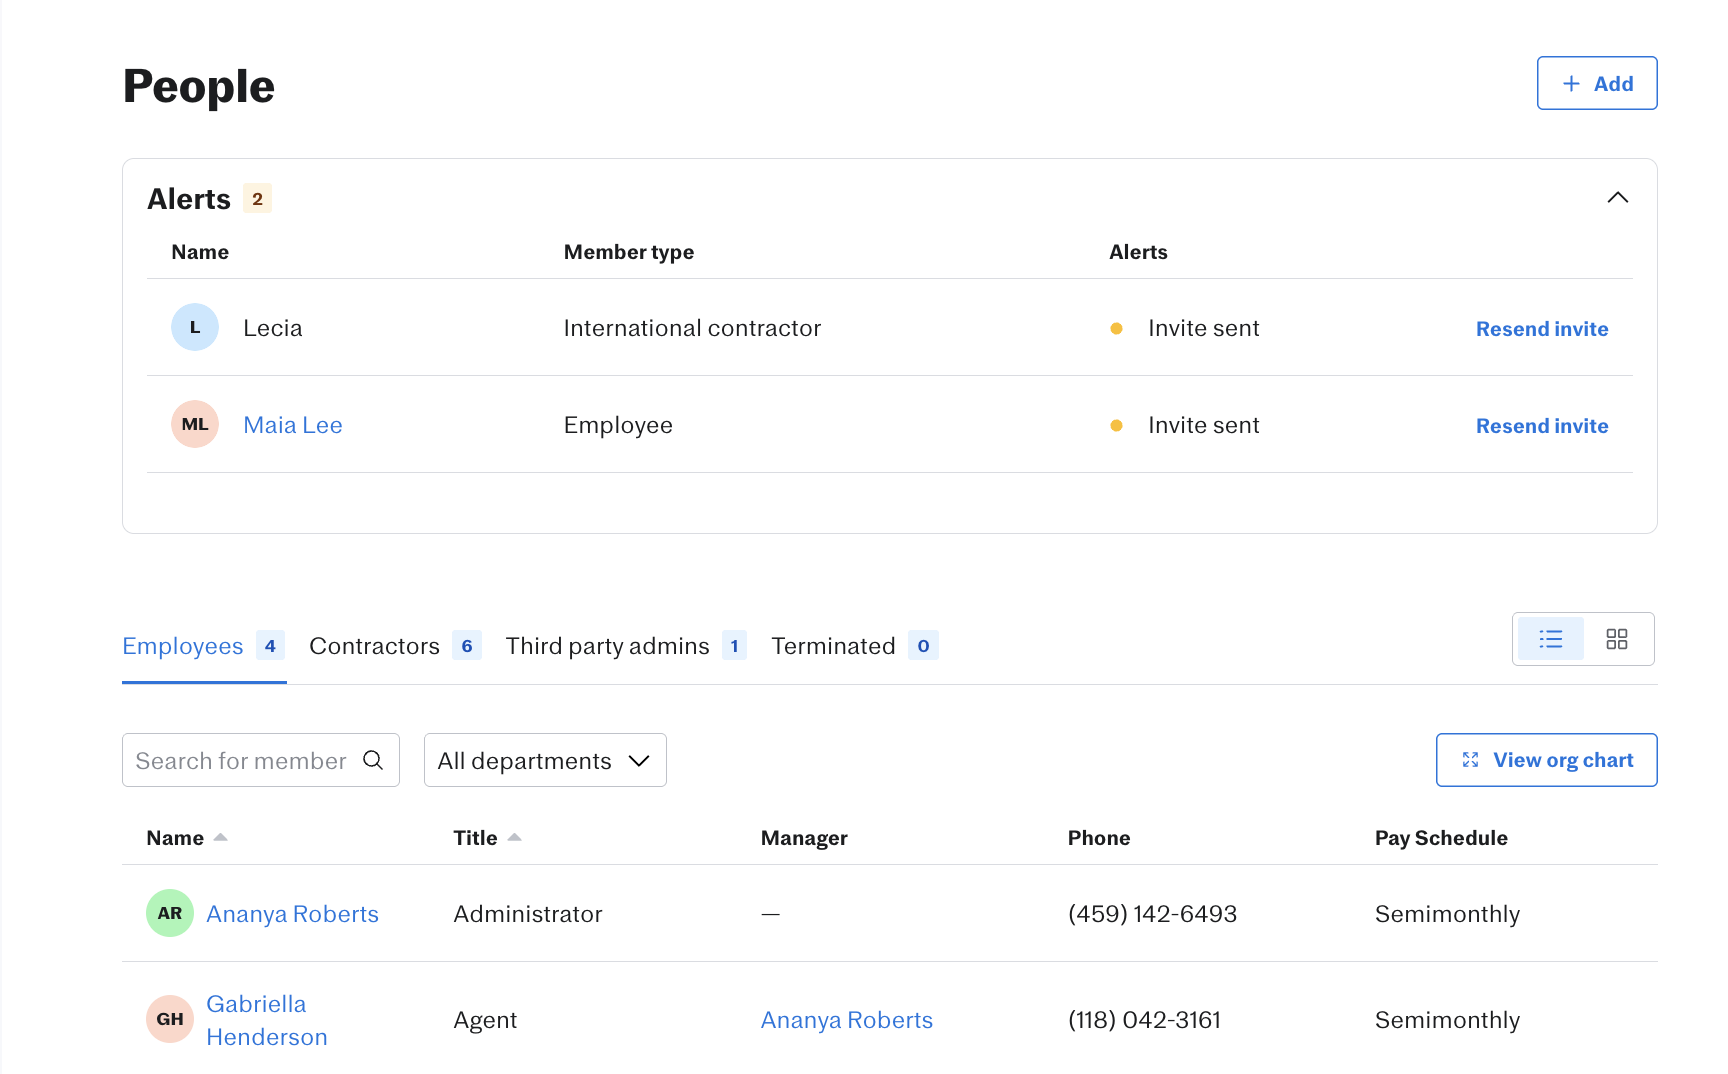
Task: Open the All departments dropdown
Action: pyautogui.click(x=544, y=760)
